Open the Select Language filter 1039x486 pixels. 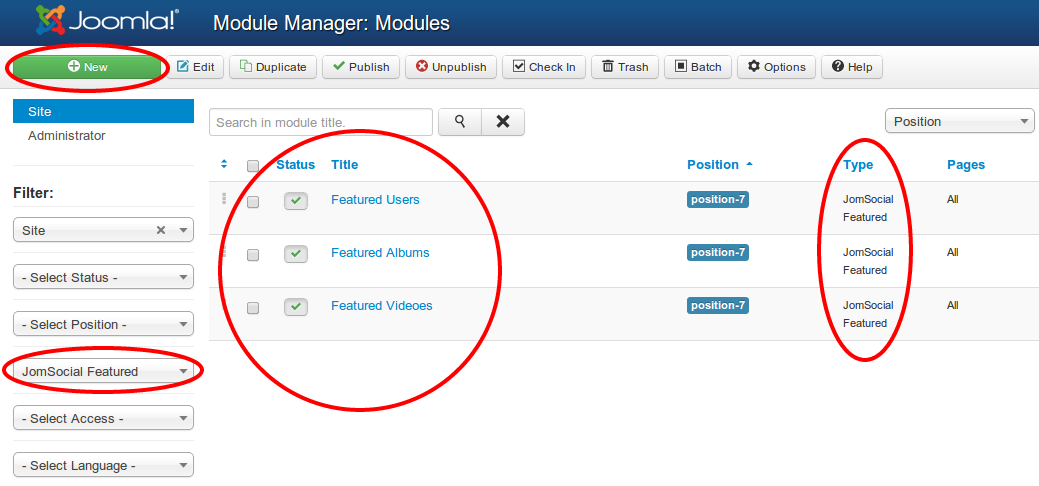pos(103,465)
